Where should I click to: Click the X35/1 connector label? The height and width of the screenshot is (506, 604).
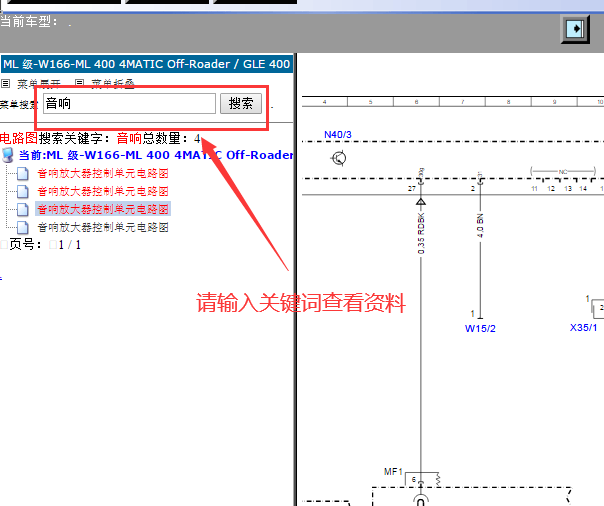pos(584,328)
